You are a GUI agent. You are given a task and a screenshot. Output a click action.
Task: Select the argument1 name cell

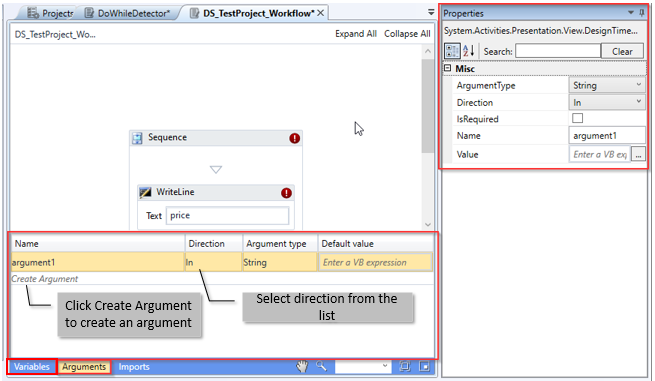[x=98, y=262]
